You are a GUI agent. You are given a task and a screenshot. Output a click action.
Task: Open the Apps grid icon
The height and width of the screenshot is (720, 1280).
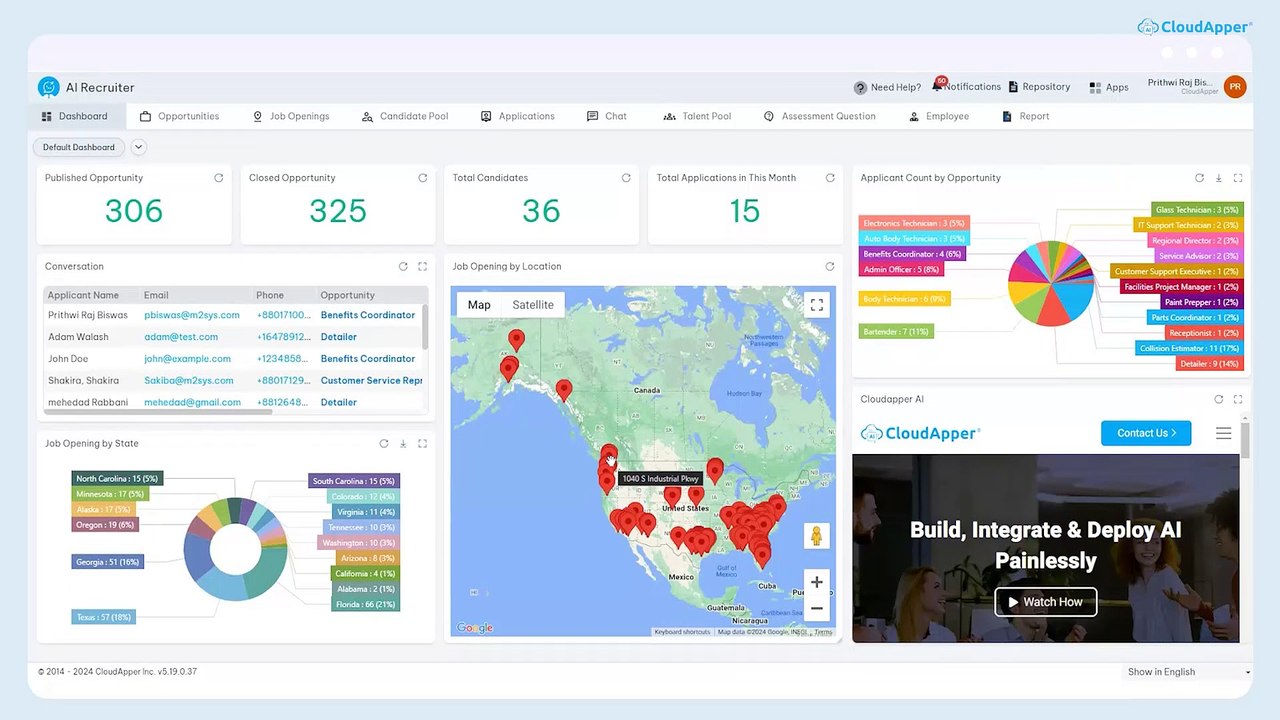[x=1095, y=87]
